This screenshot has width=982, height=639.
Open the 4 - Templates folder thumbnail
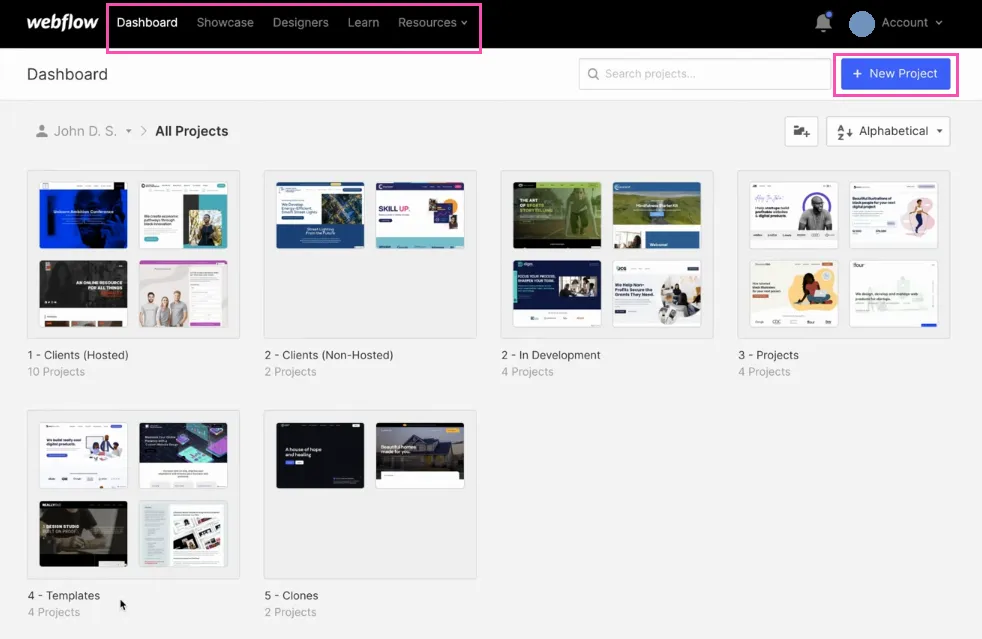pos(133,494)
